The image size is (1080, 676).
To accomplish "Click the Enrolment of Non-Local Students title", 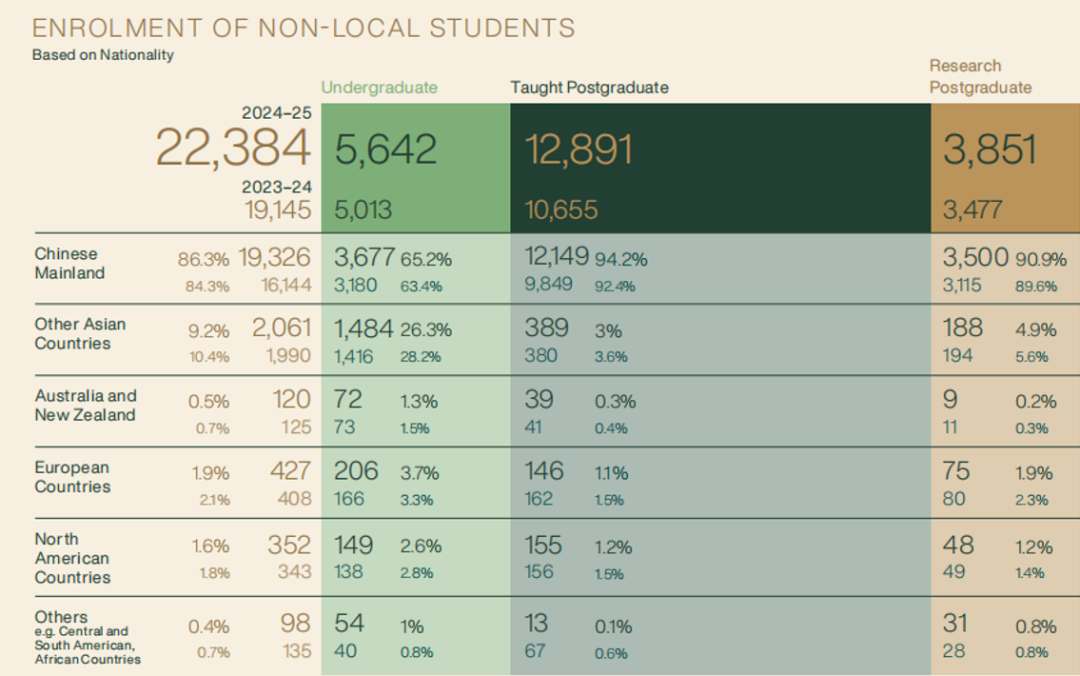I will pos(303,27).
